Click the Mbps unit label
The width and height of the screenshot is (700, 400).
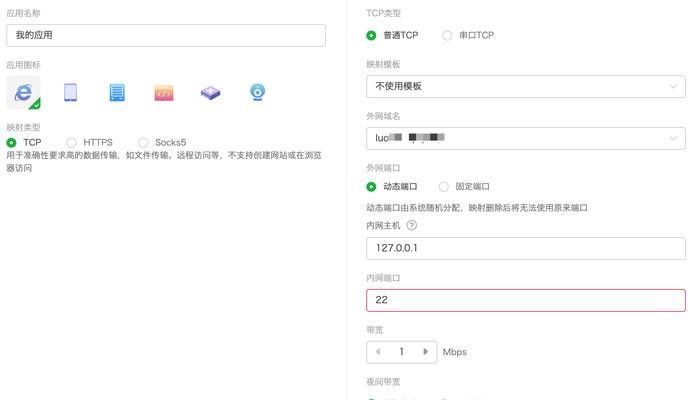click(454, 352)
